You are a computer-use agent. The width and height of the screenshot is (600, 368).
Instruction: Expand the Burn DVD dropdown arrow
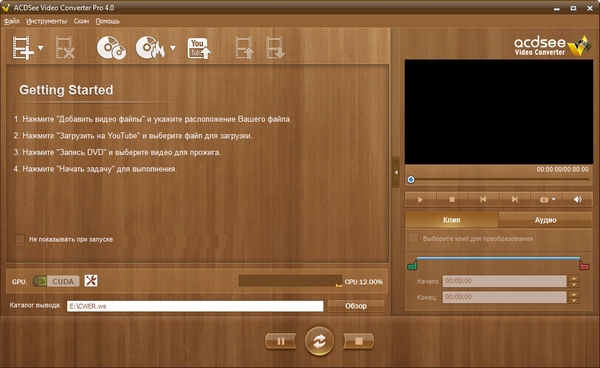(173, 48)
